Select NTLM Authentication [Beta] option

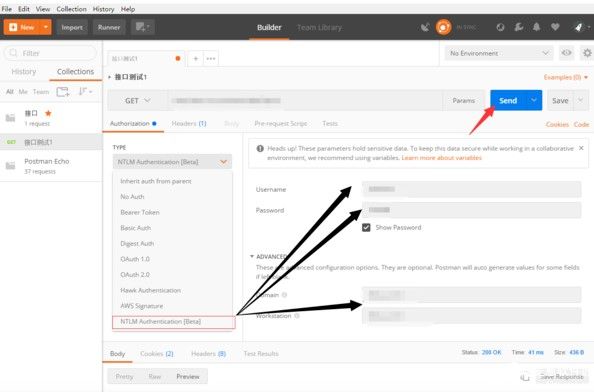tap(174, 322)
